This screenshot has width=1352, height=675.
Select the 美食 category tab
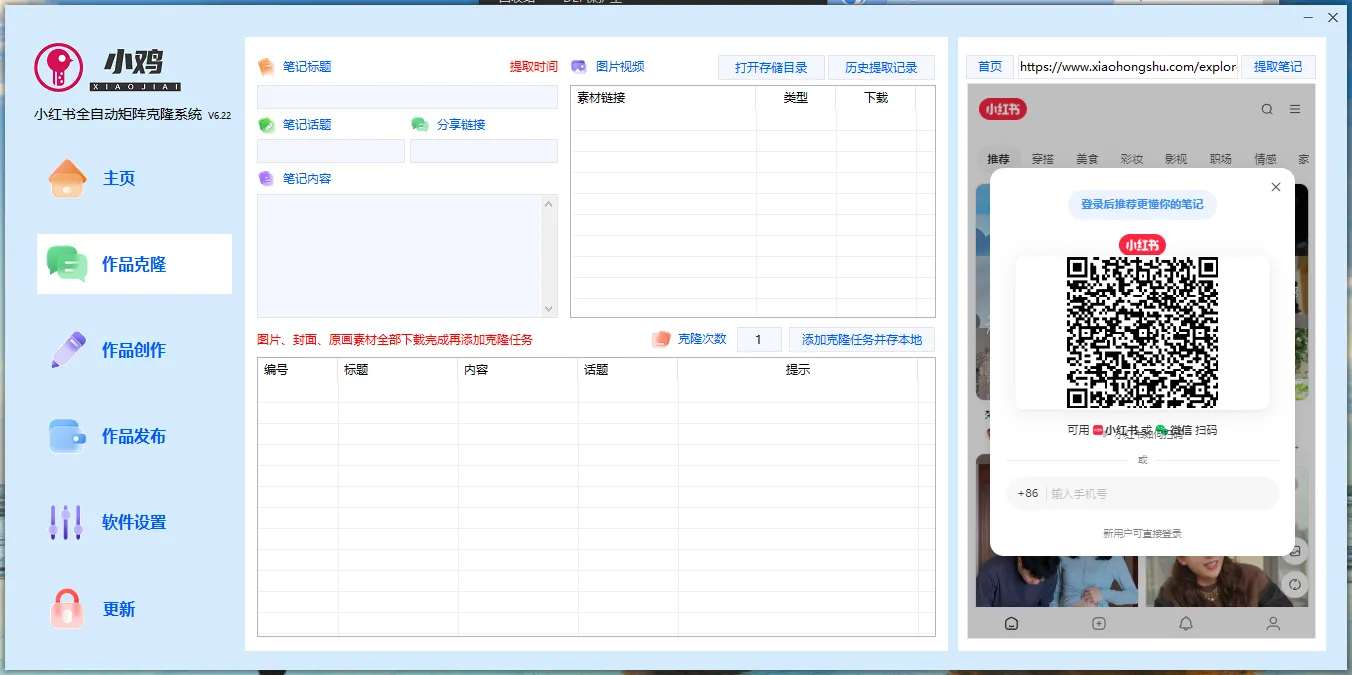1087,159
